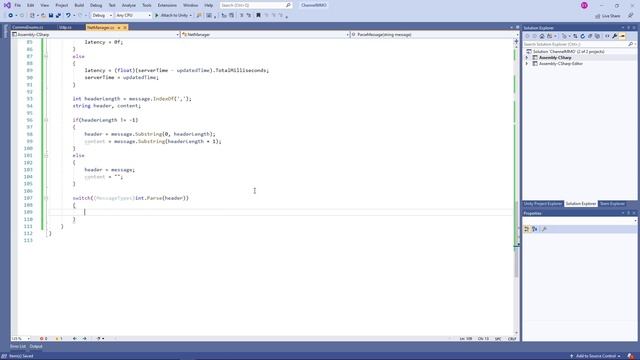Open the View menu
640x360 pixels.
pos(44,5)
